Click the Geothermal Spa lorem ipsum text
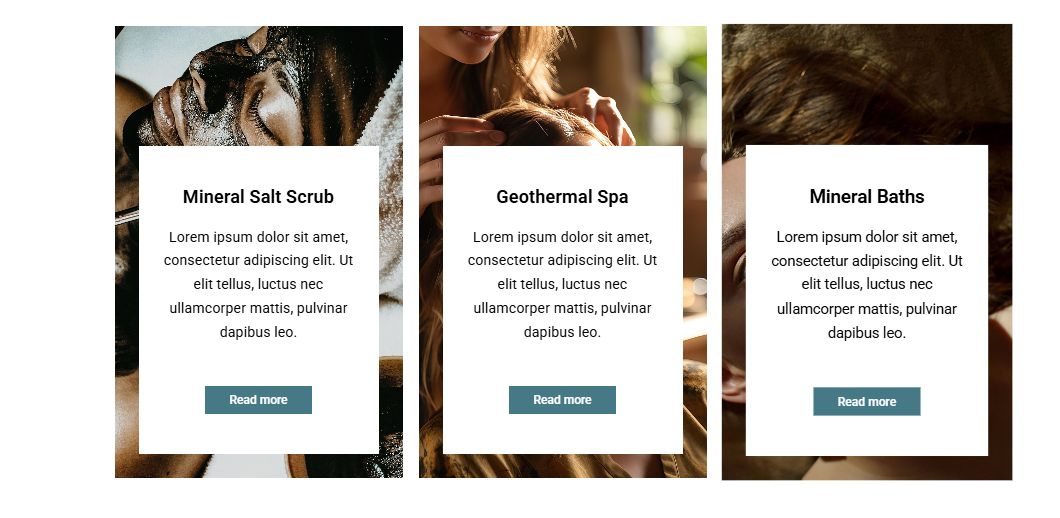Screen dimensions: 1060x518 tap(562, 285)
